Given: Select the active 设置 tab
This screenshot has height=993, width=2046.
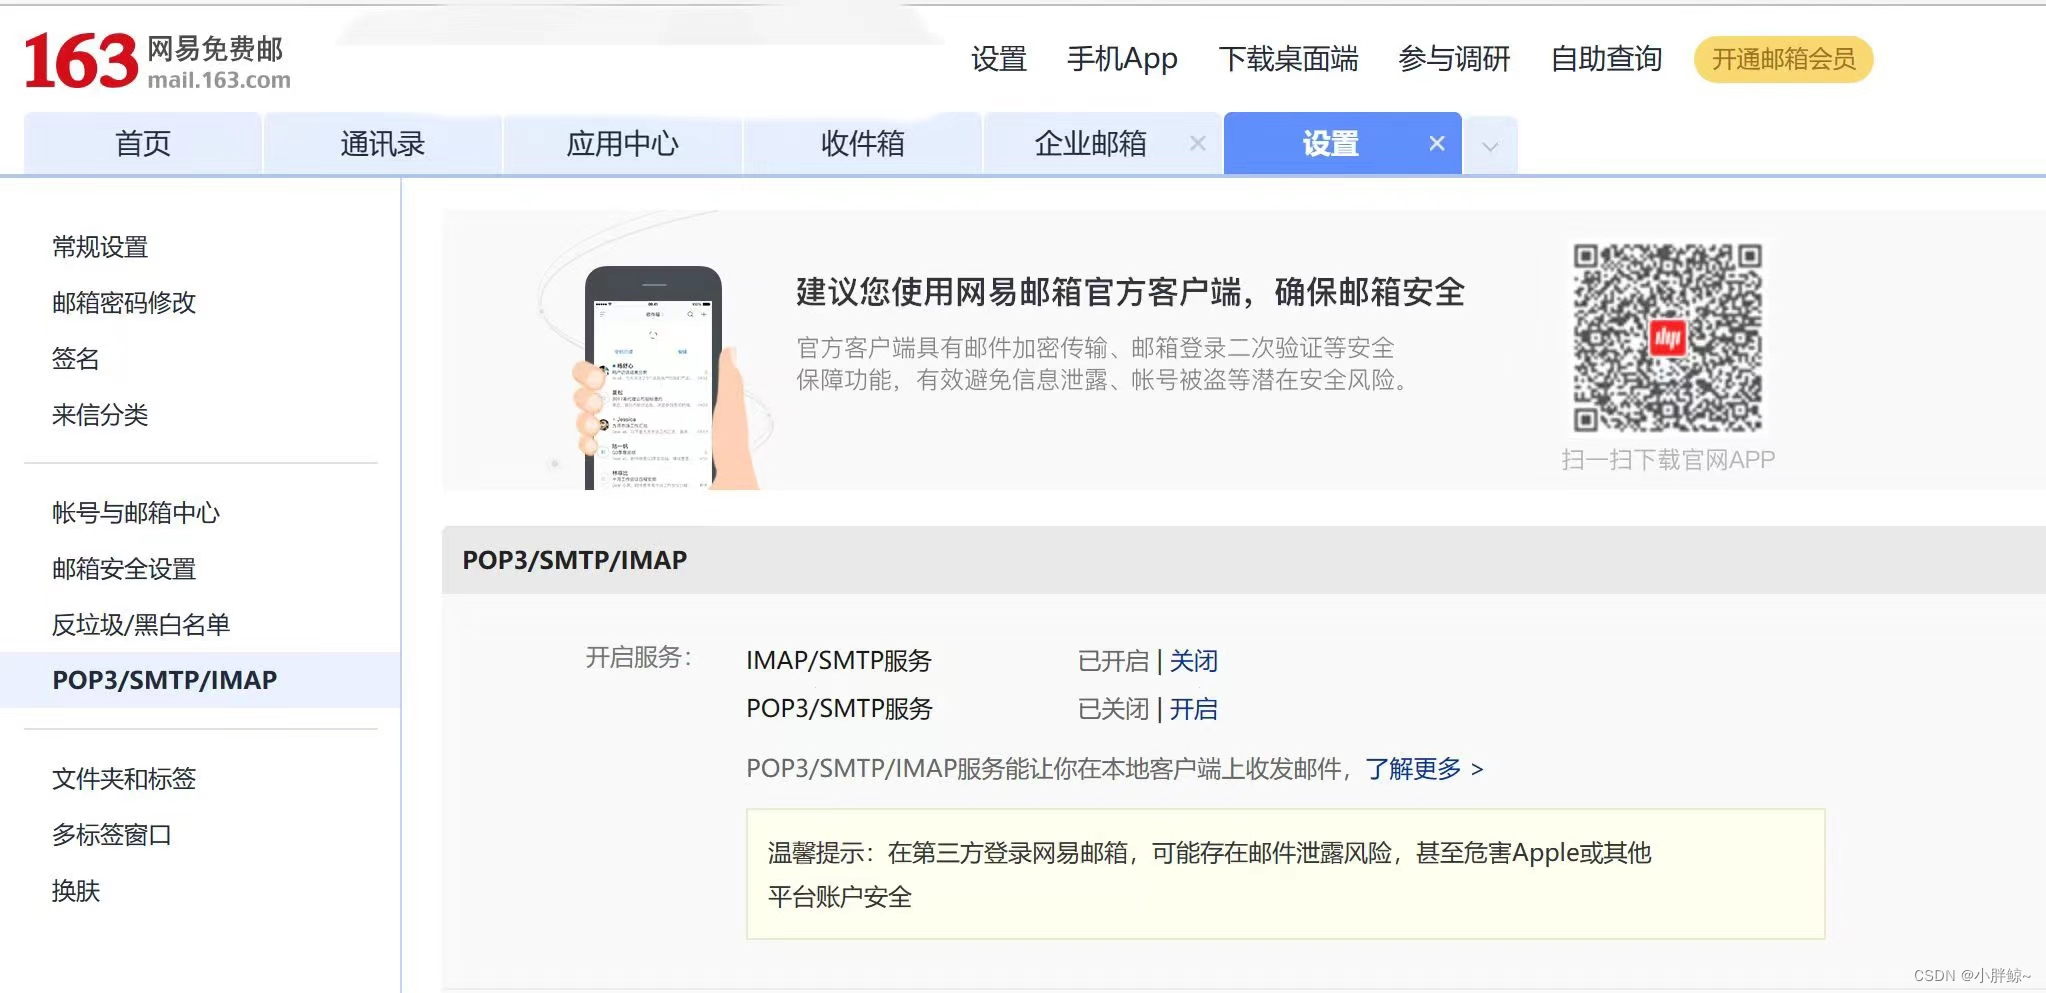Looking at the screenshot, I should 1330,144.
